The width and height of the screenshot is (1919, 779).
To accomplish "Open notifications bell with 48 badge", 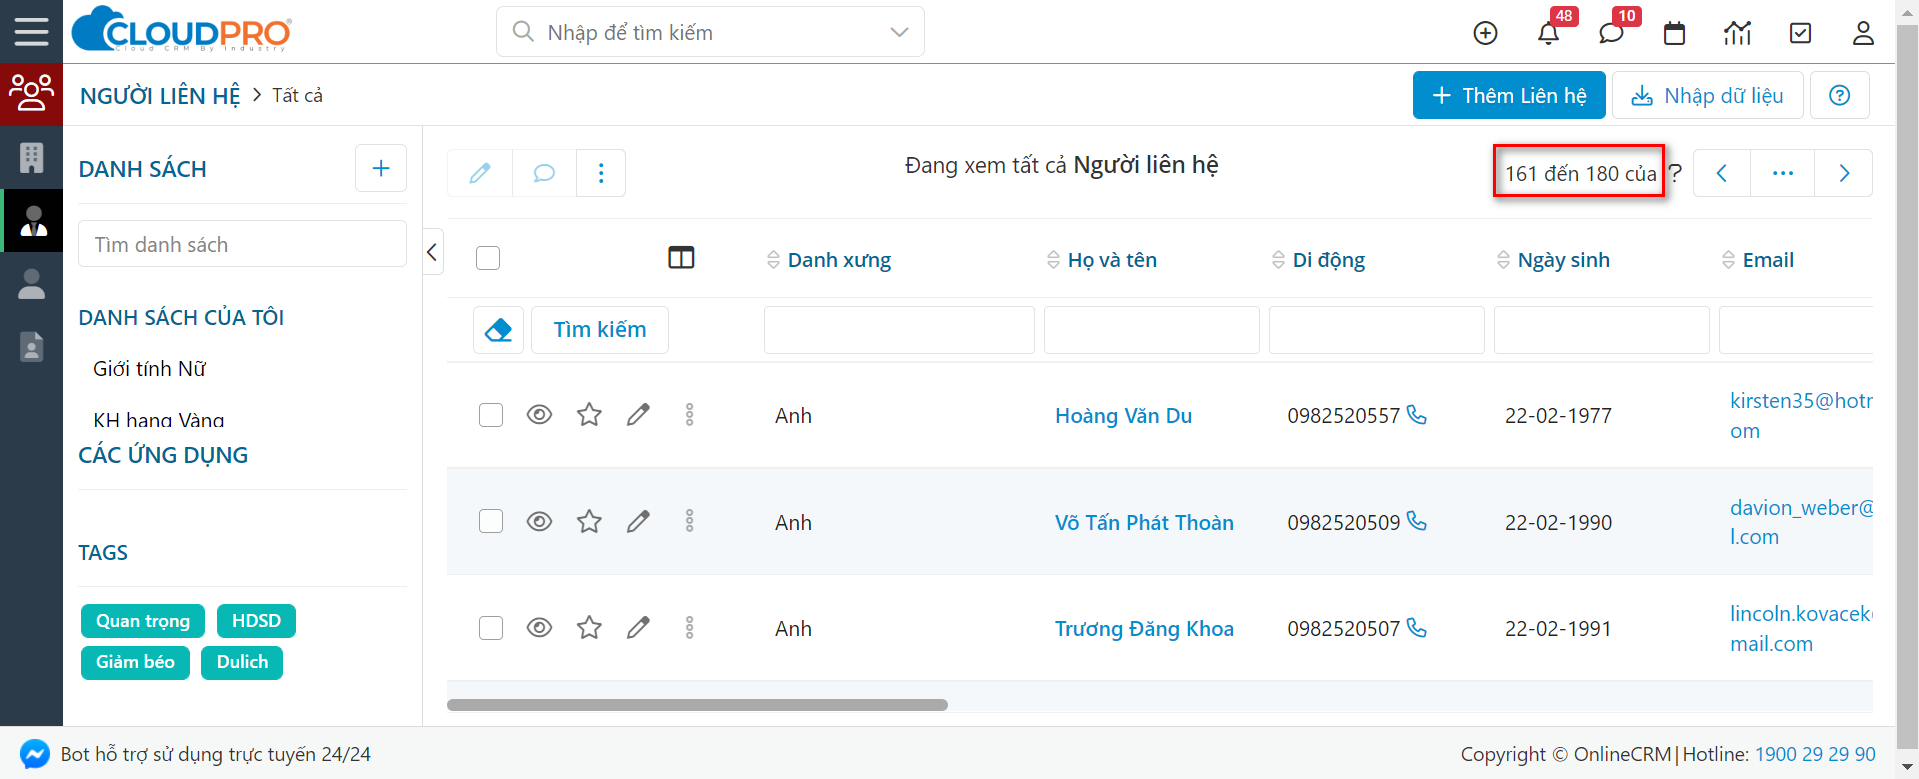I will [1548, 33].
